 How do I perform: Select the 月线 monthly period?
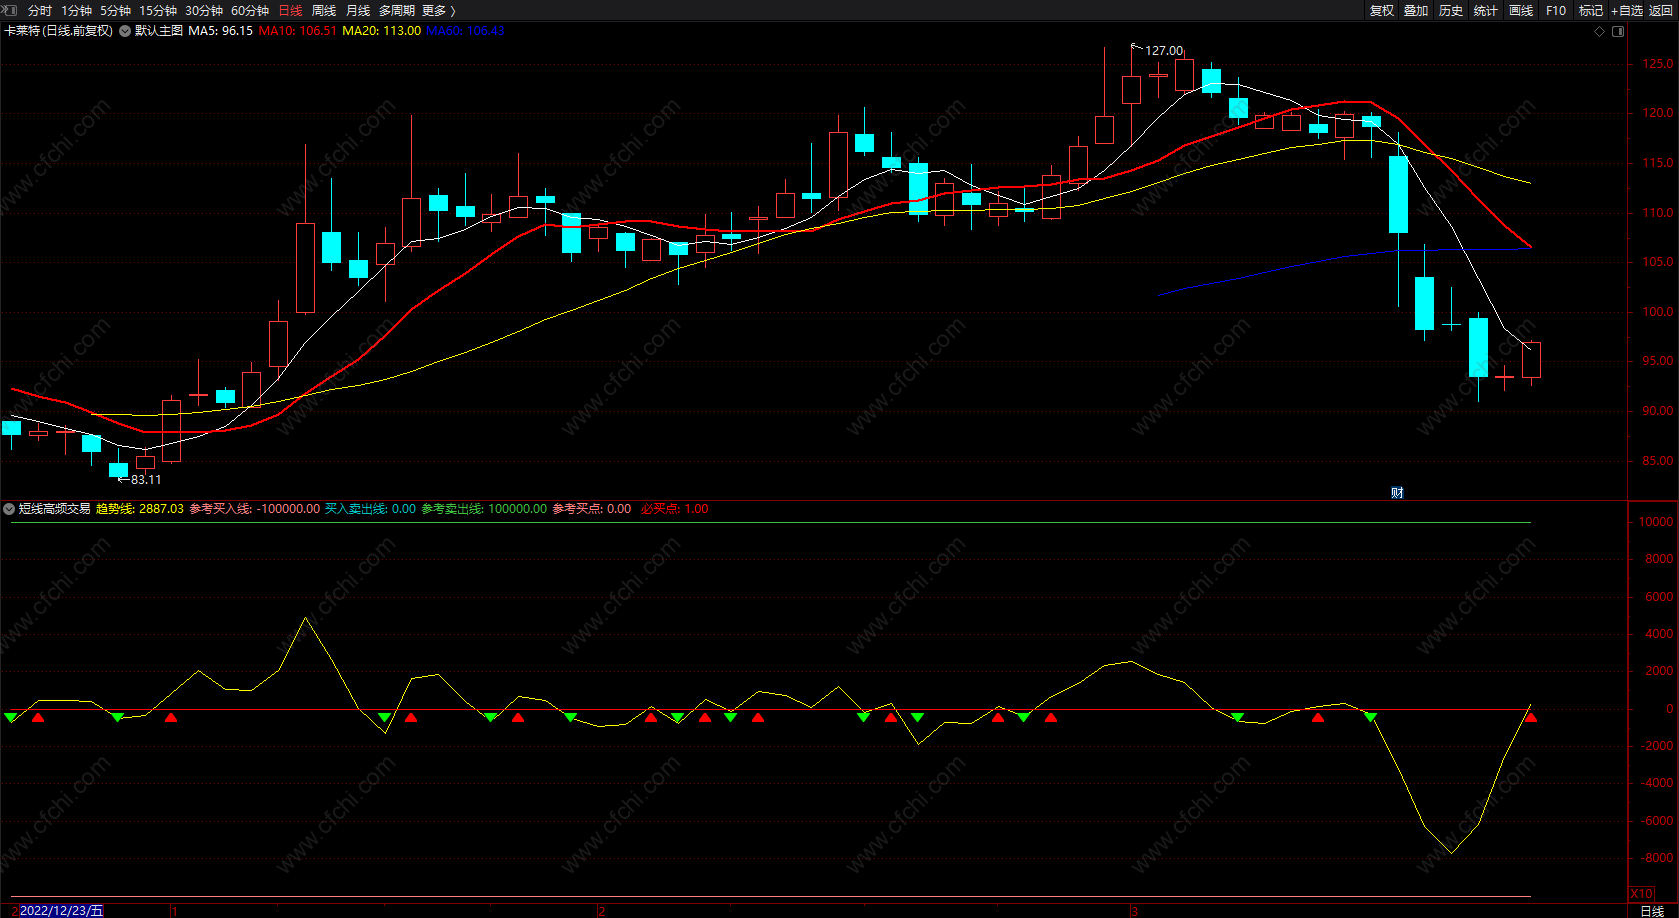358,10
